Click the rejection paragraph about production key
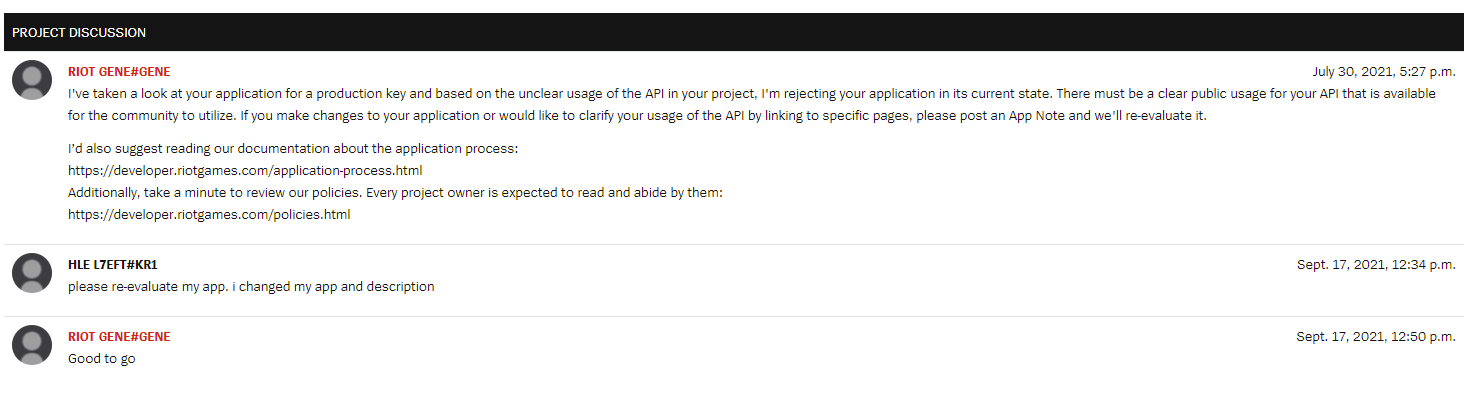 click(752, 104)
